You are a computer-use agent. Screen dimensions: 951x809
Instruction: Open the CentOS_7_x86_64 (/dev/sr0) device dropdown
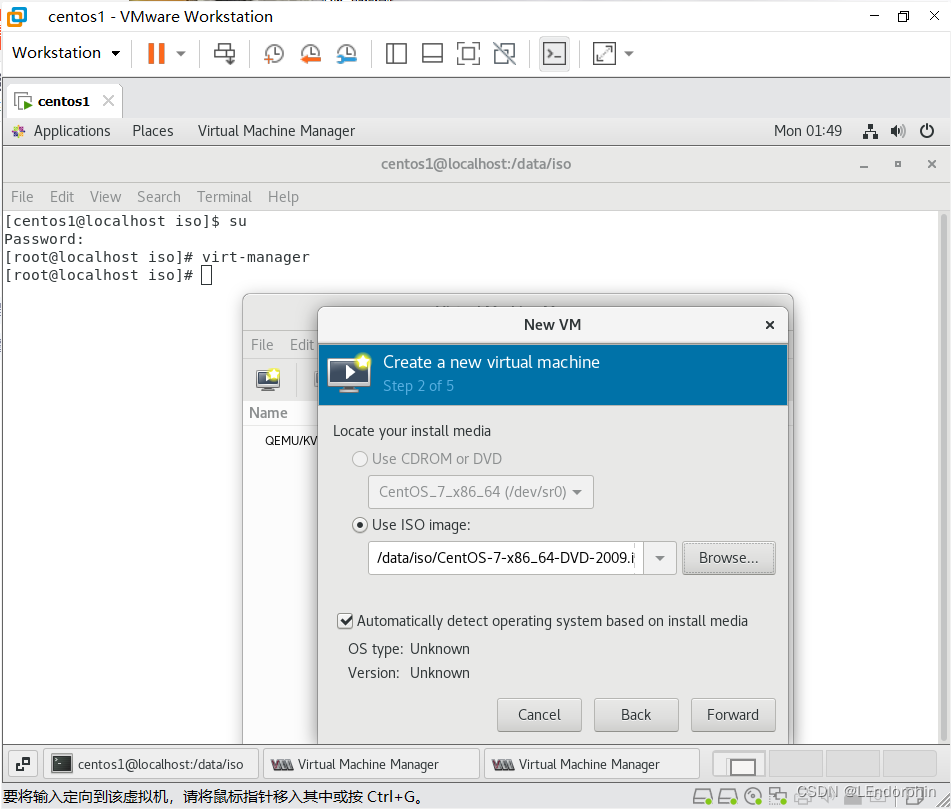480,492
